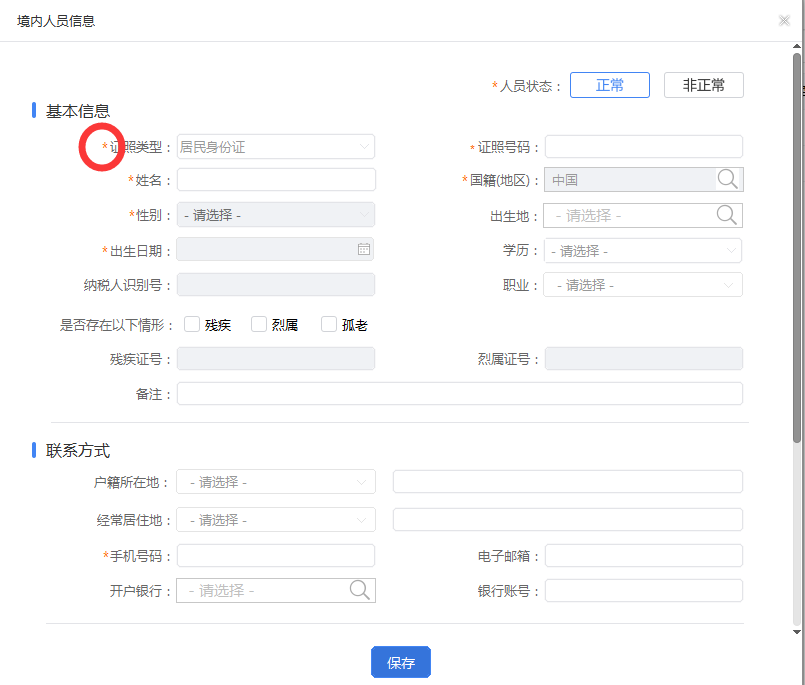Set 人员状态 to 非正常
The width and height of the screenshot is (805, 685).
704,85
